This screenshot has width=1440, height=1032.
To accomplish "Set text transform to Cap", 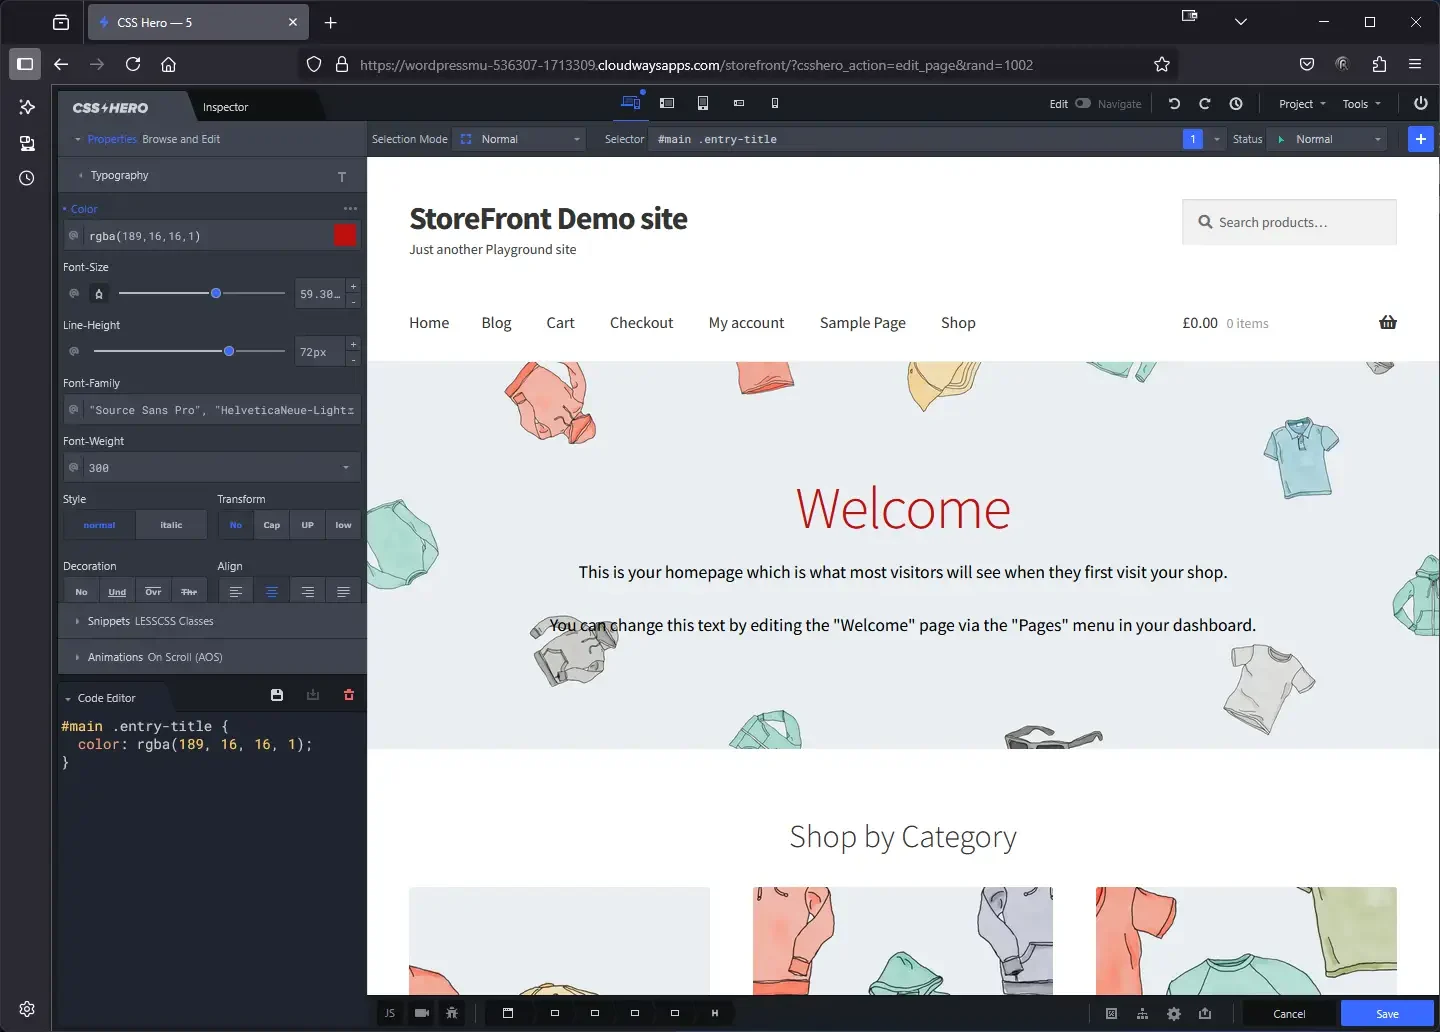I will pos(272,525).
